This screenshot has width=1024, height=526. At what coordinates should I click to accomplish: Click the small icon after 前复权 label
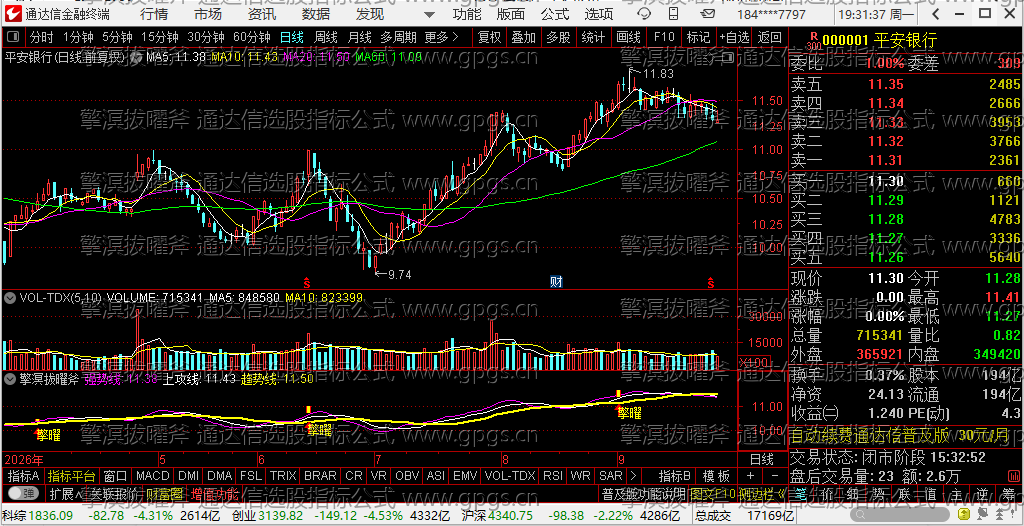137,58
